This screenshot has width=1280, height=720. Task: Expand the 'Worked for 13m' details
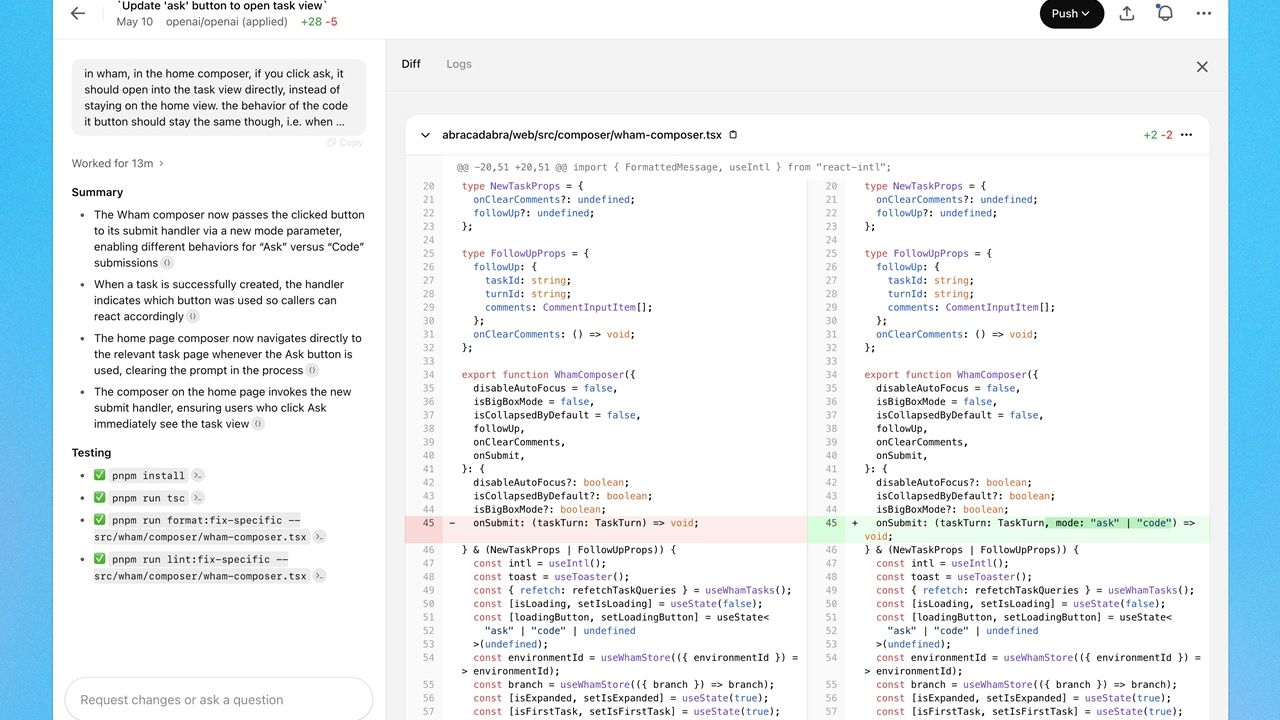(117, 163)
